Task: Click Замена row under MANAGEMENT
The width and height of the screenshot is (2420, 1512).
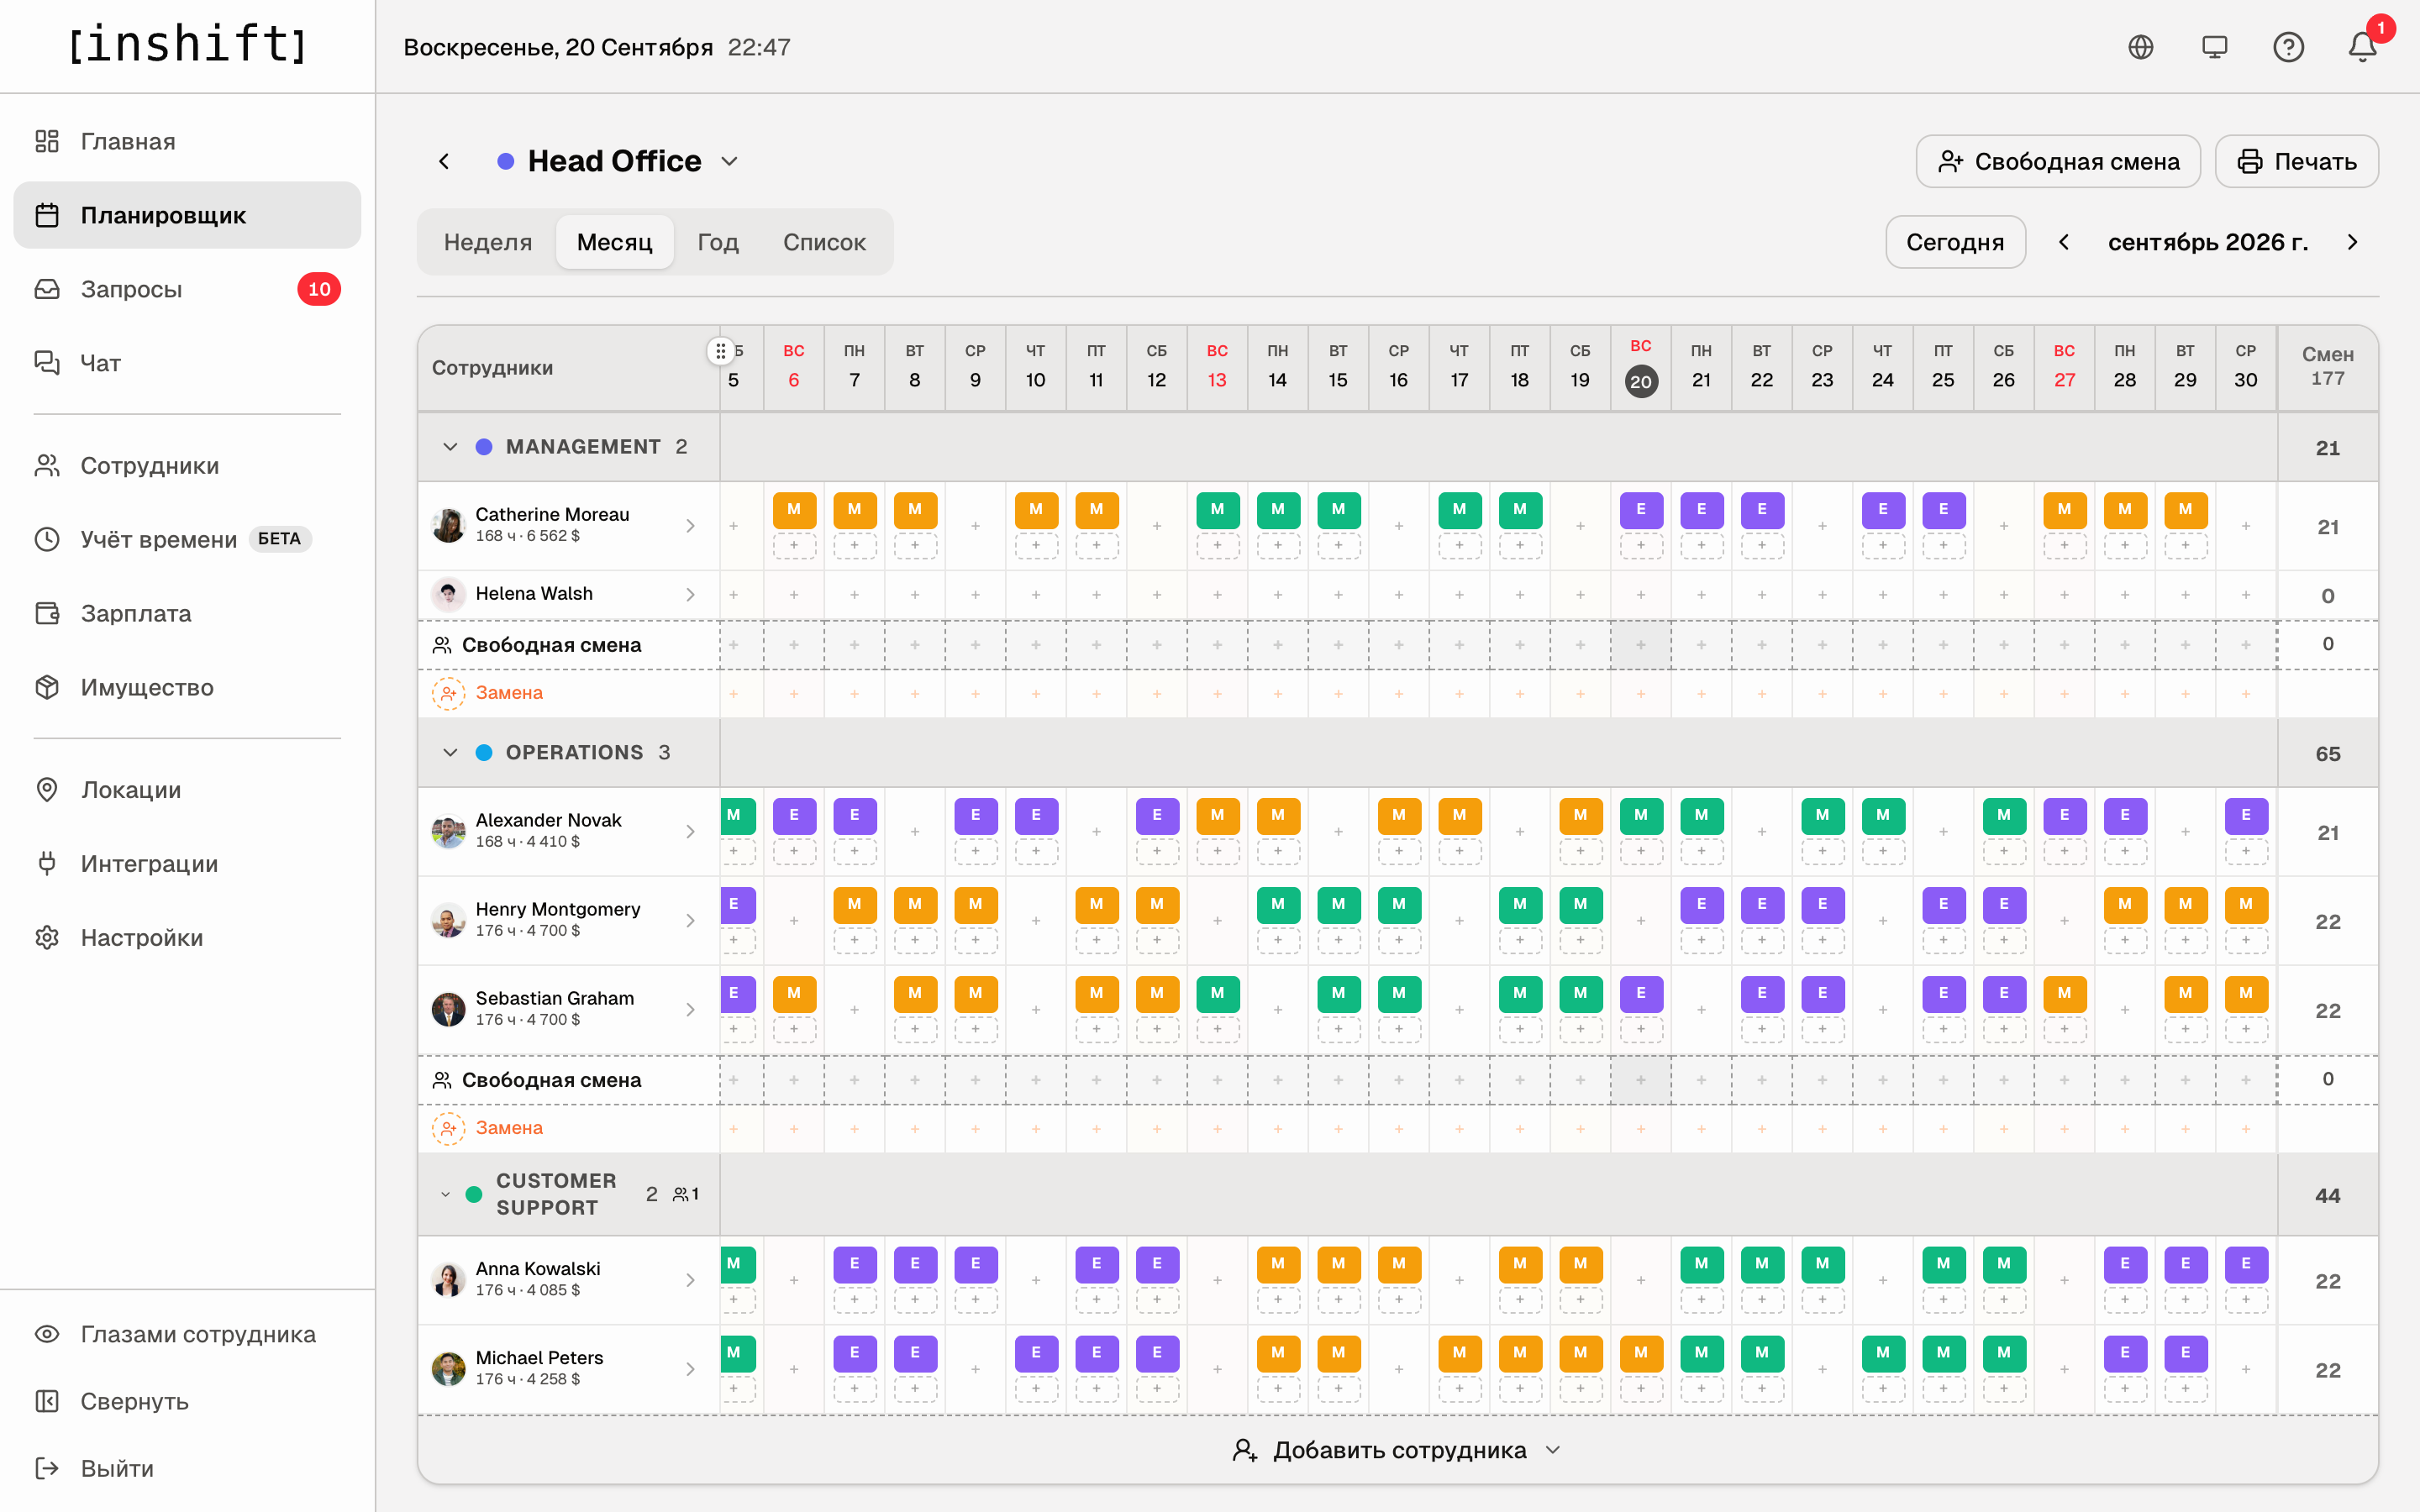Action: (509, 692)
